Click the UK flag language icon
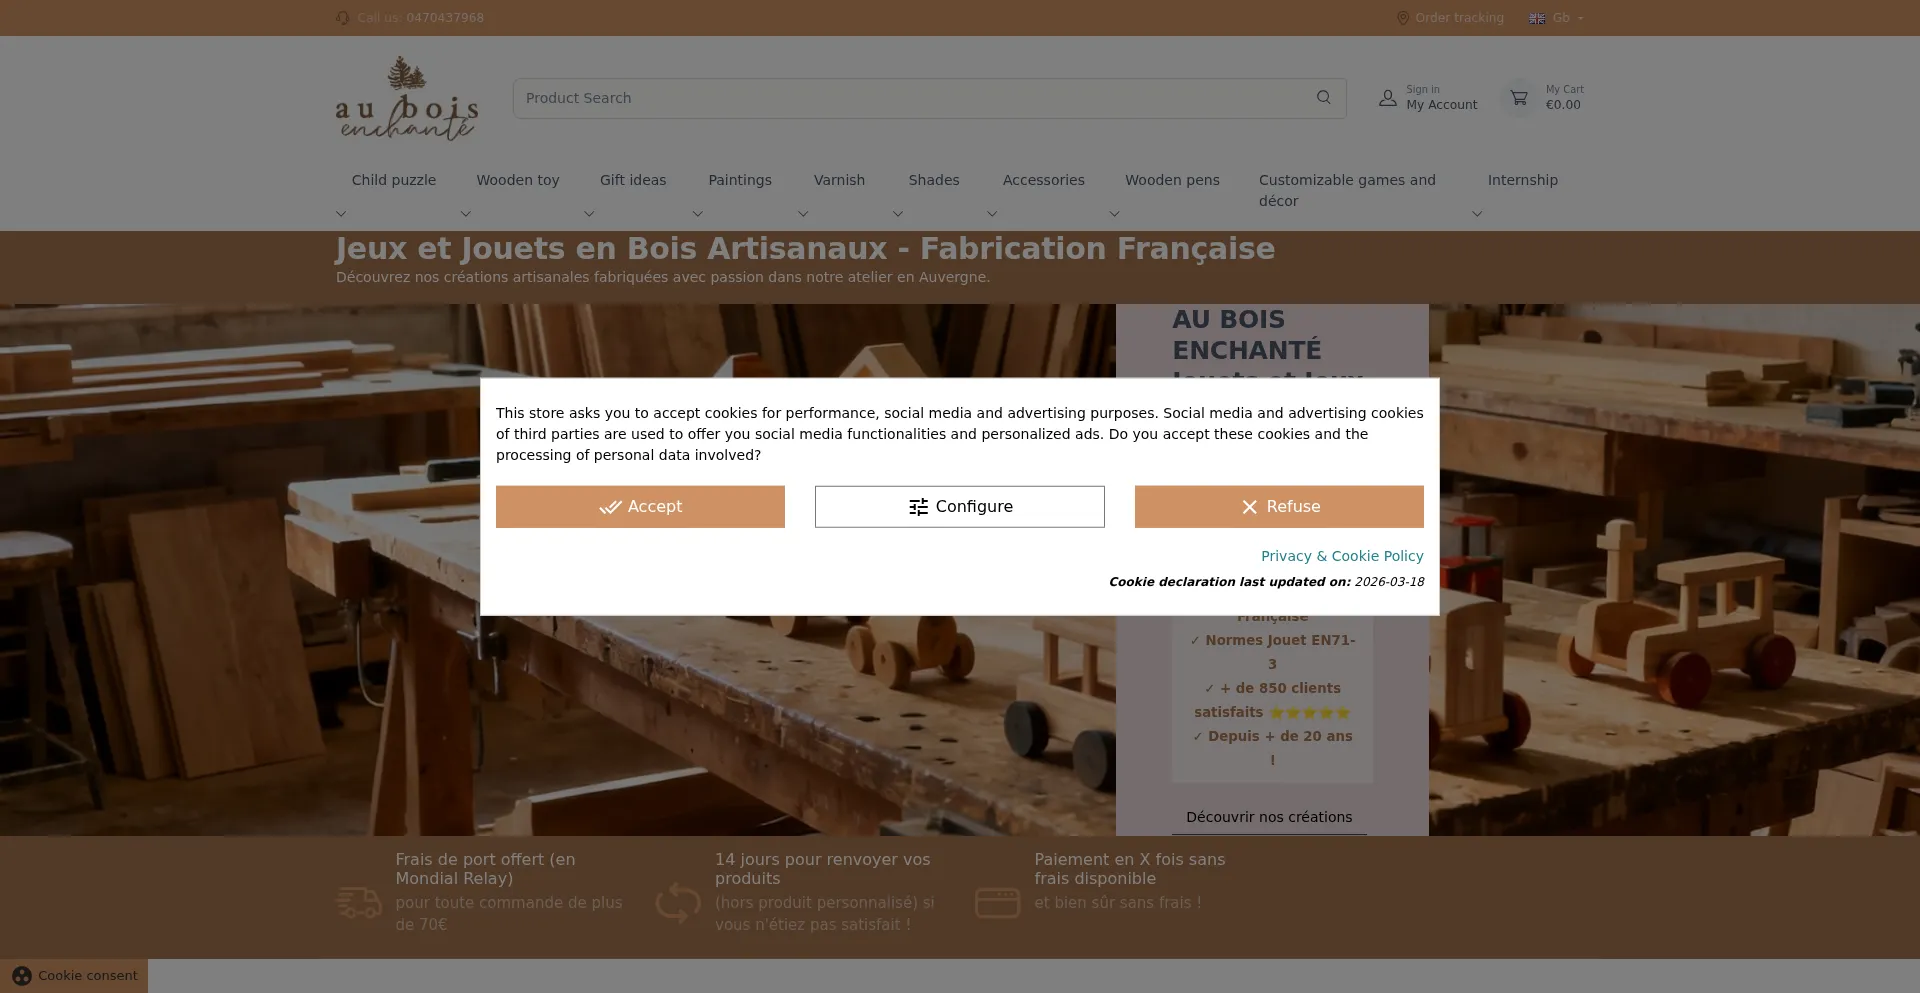The image size is (1920, 993). pos(1537,18)
